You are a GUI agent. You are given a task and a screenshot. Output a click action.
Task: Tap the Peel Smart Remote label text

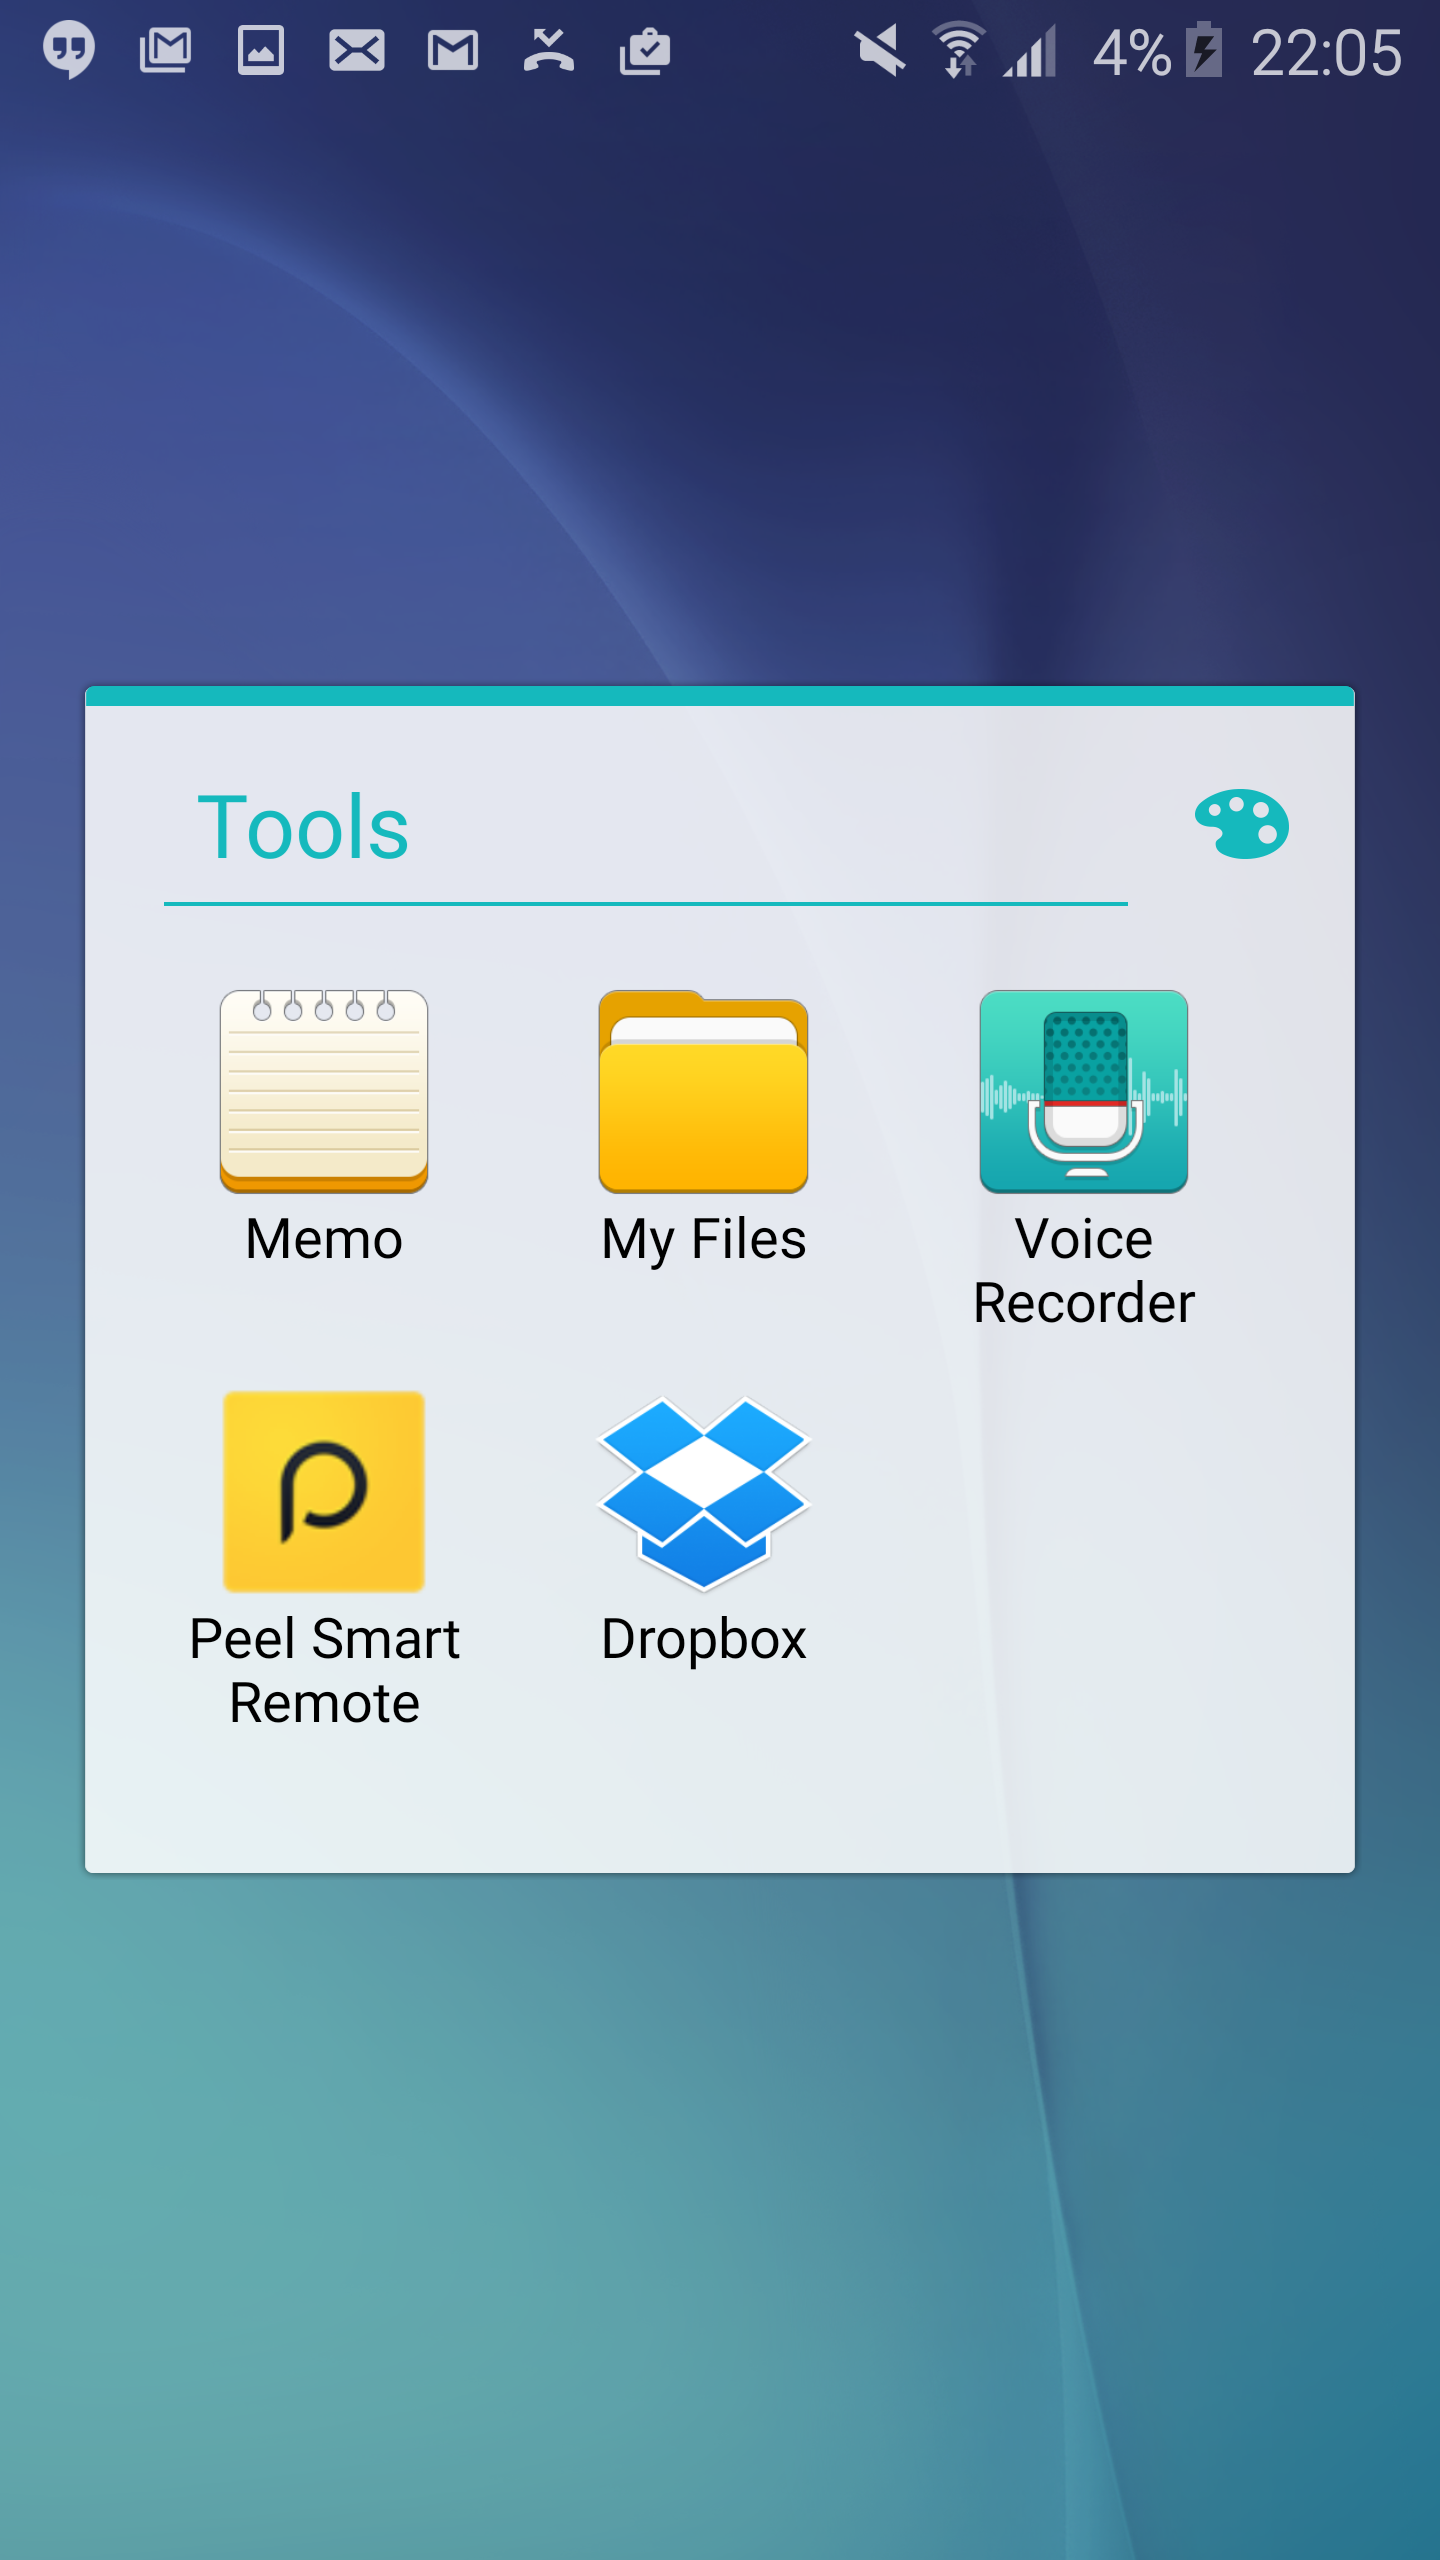(324, 1671)
